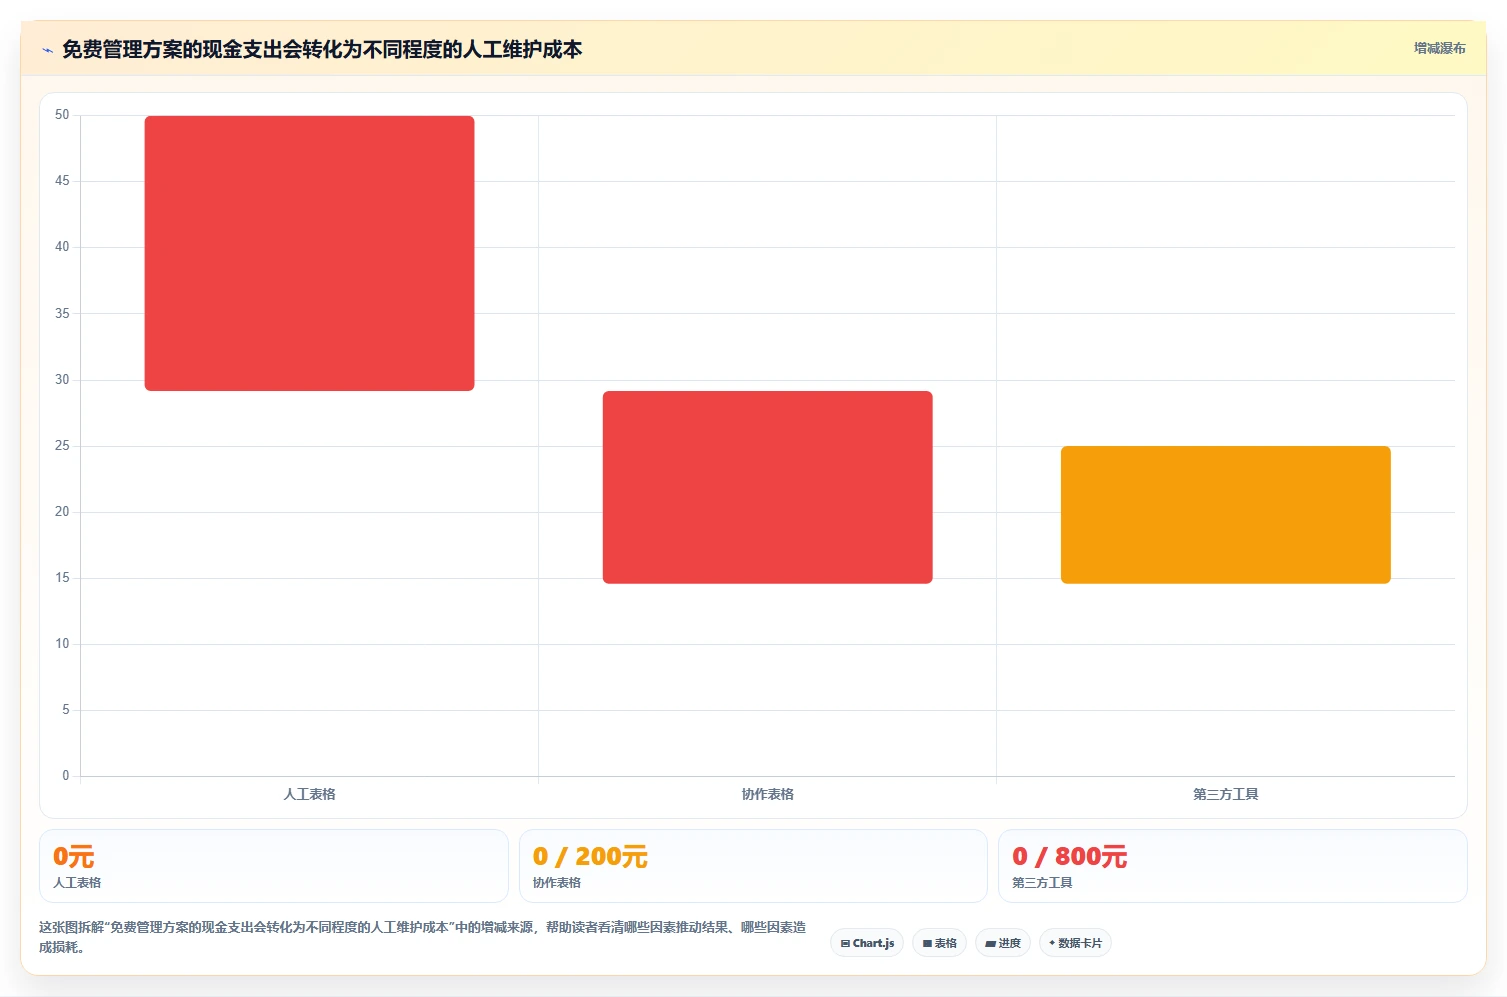Click the chart title 免费管理方案的现金支出
1507x997 pixels.
tap(322, 49)
